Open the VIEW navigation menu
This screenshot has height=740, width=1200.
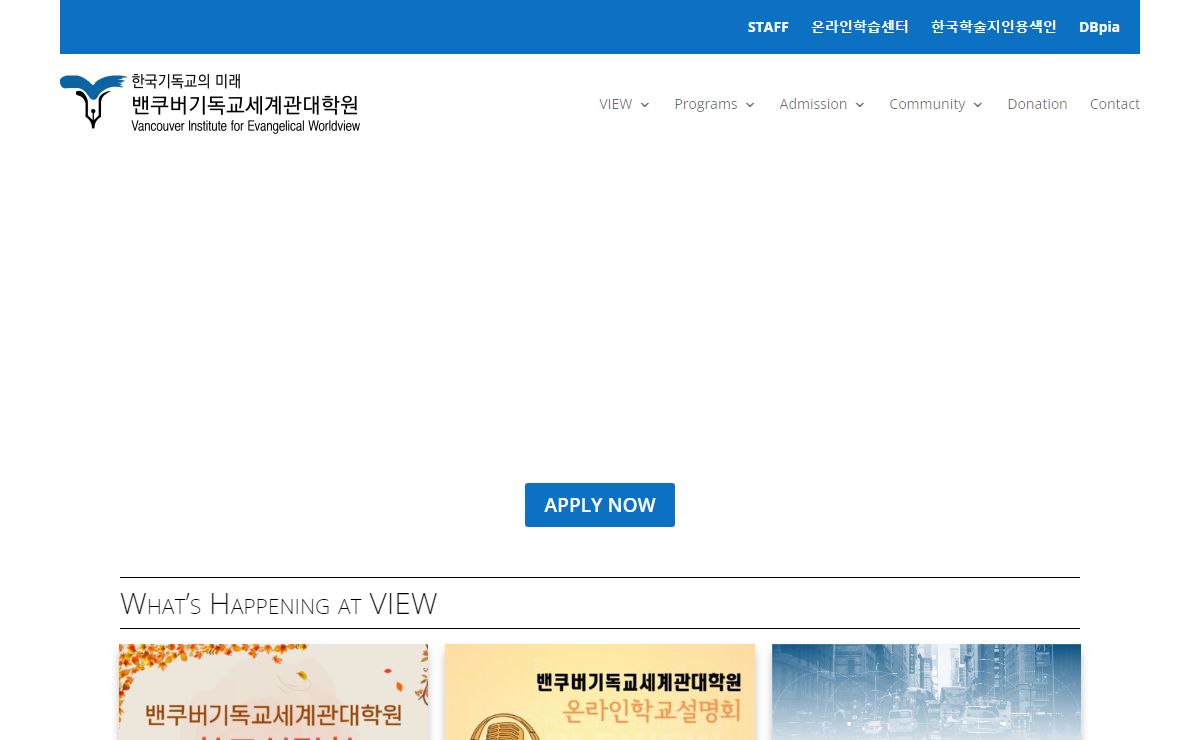tap(616, 104)
